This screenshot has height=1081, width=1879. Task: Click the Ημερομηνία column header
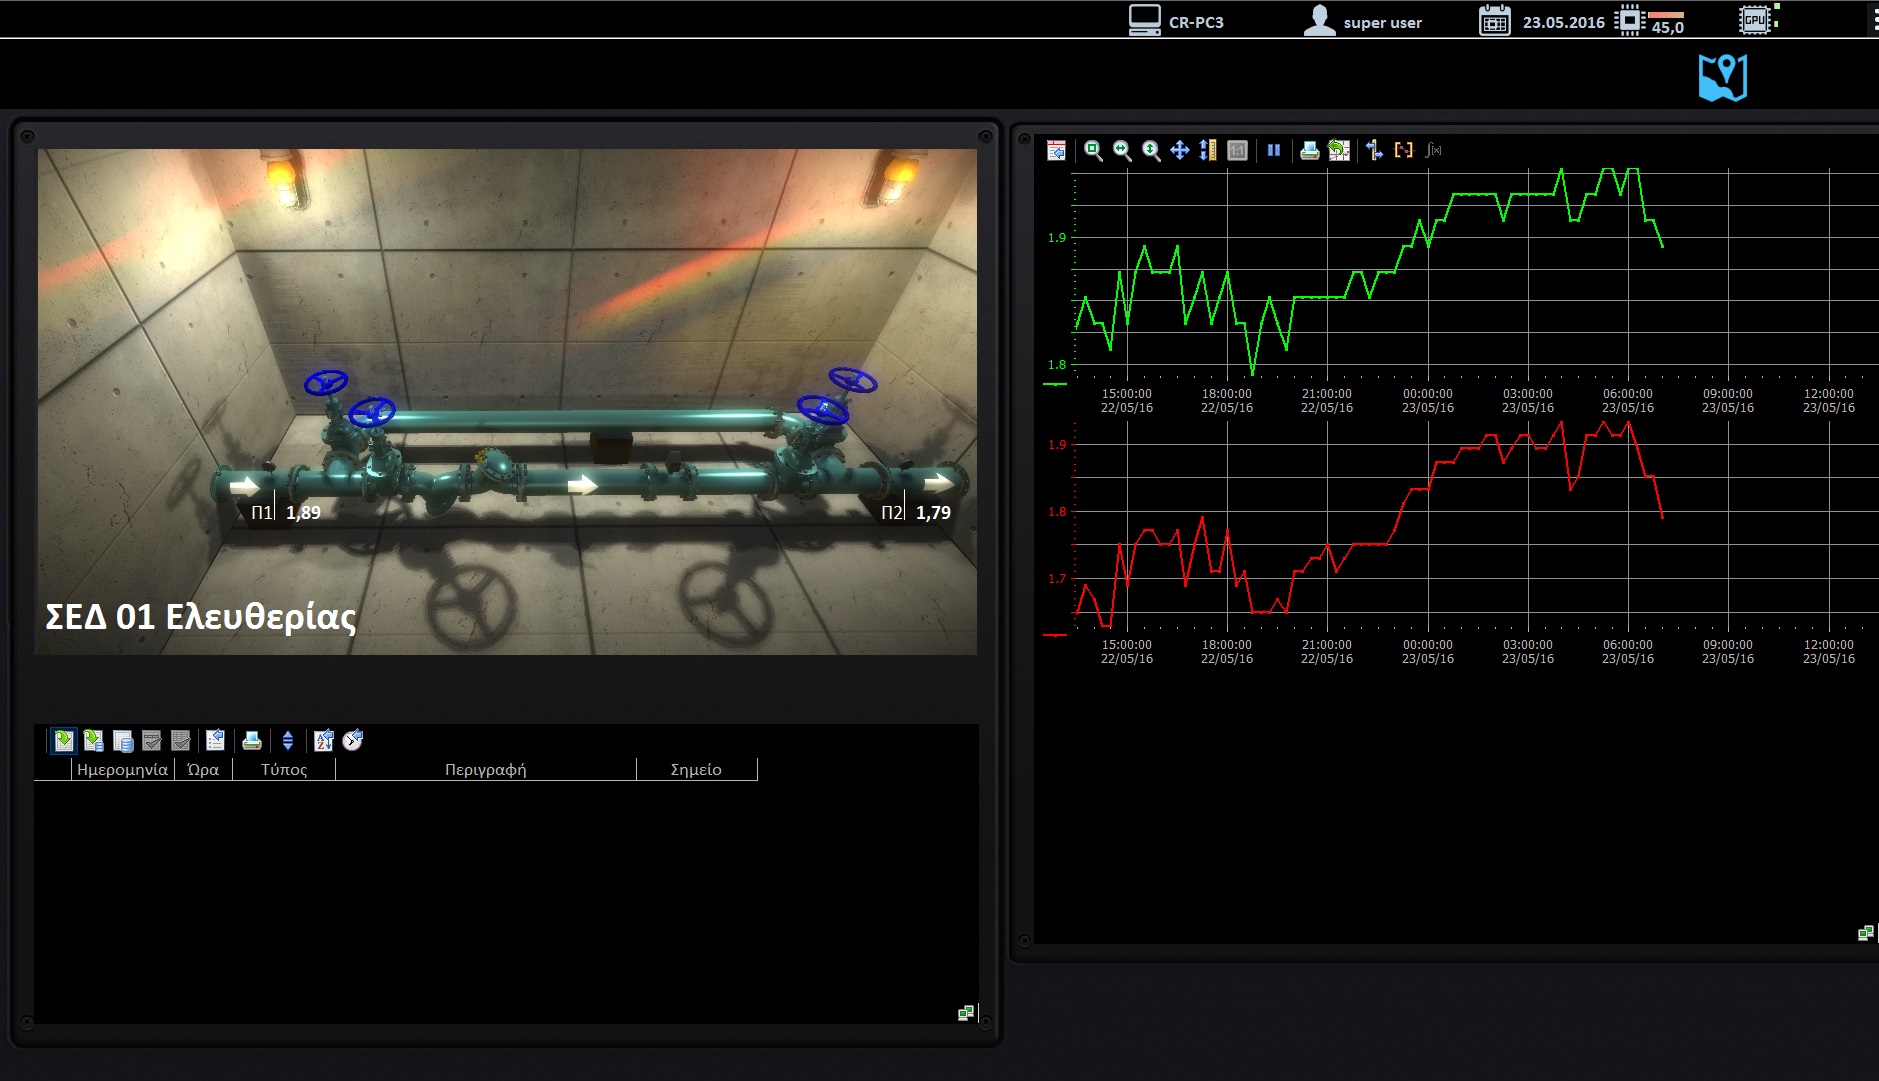click(122, 770)
